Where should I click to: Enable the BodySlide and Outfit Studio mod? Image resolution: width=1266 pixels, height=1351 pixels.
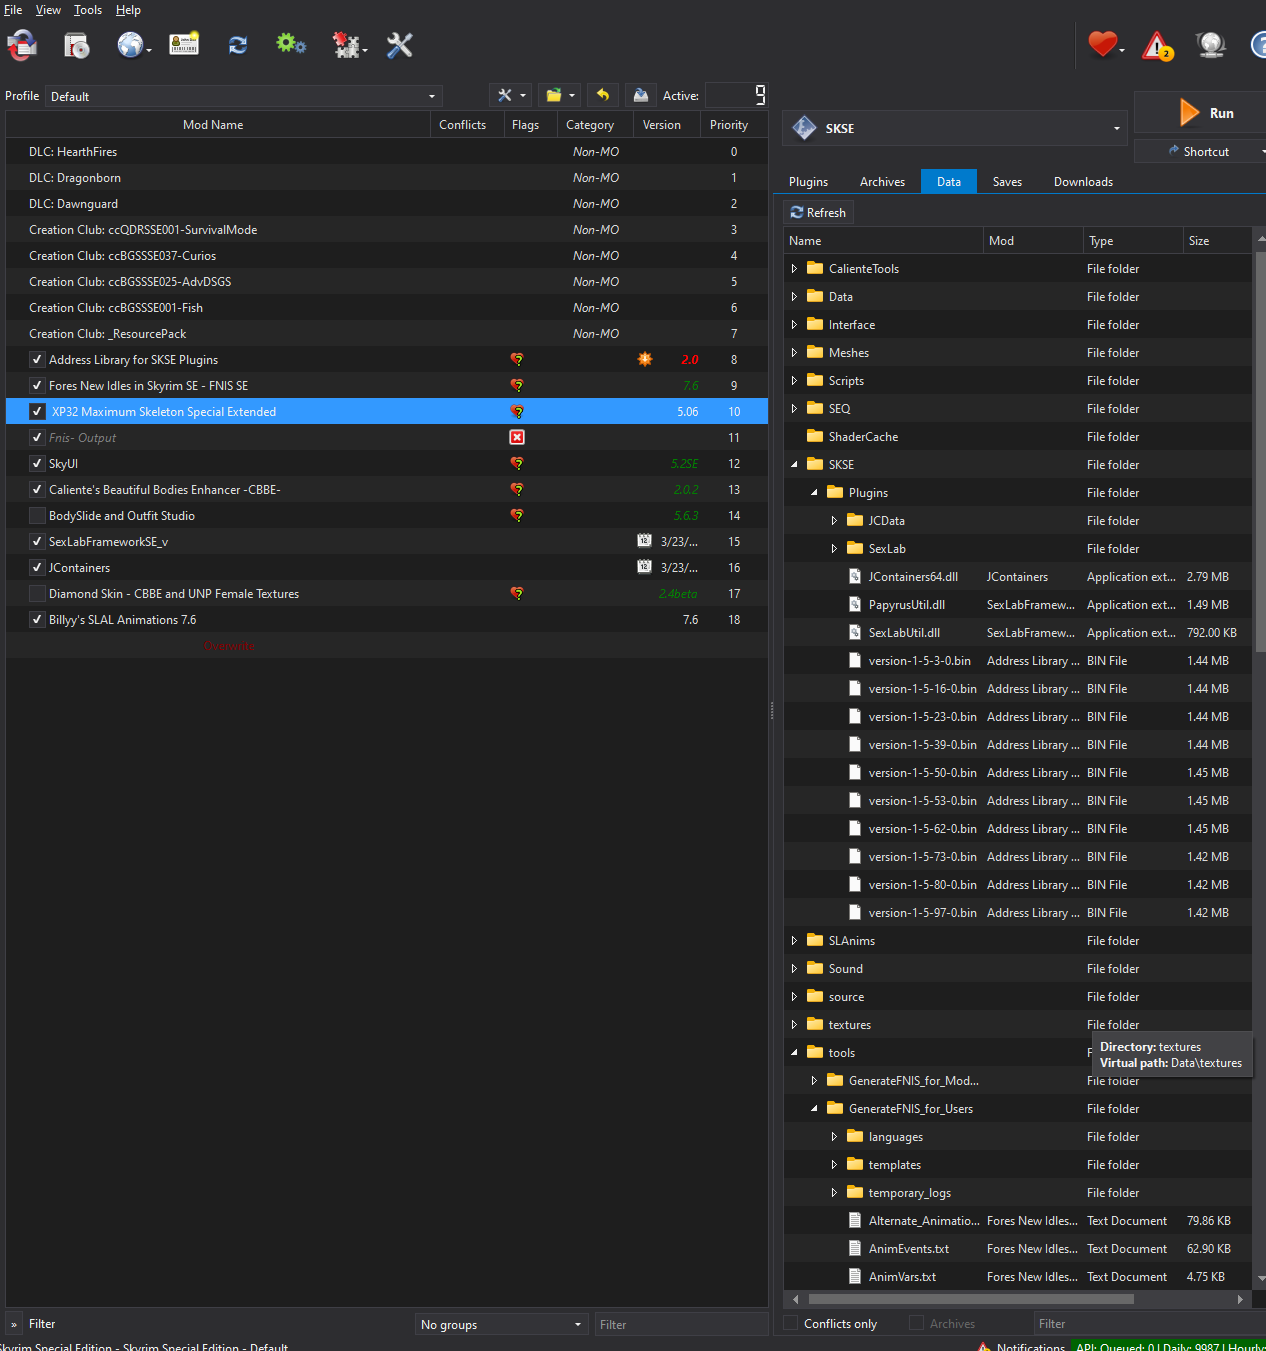point(37,515)
